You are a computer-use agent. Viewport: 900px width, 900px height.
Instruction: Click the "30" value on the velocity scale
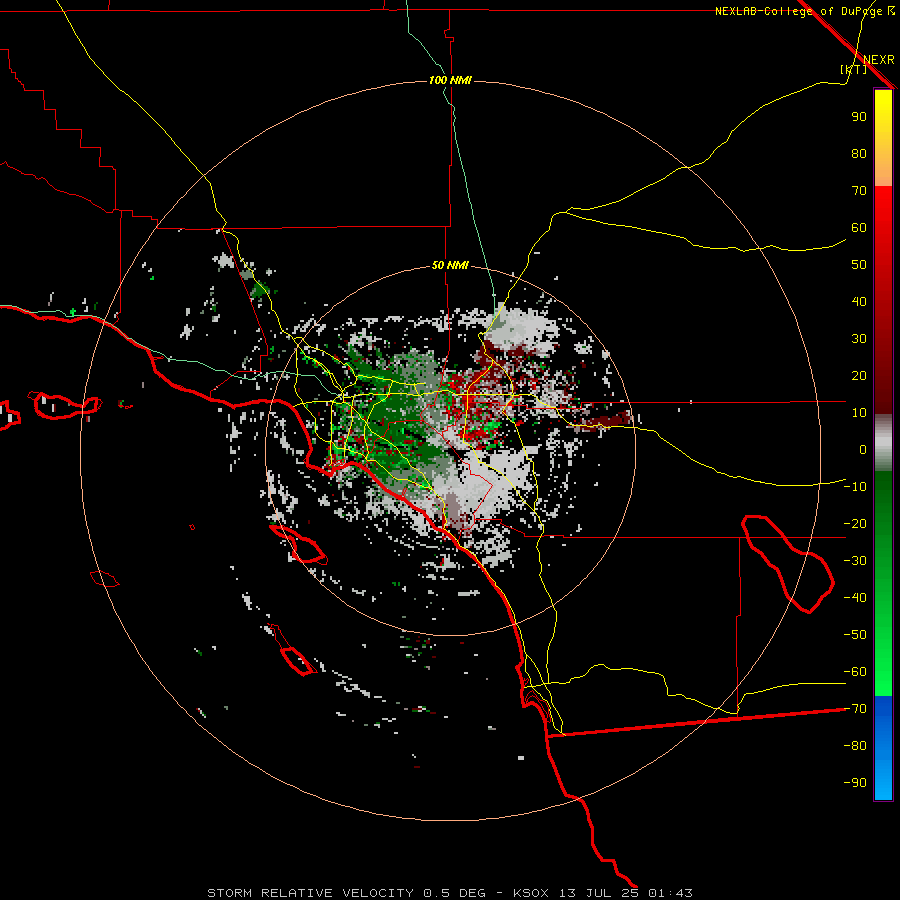859,339
